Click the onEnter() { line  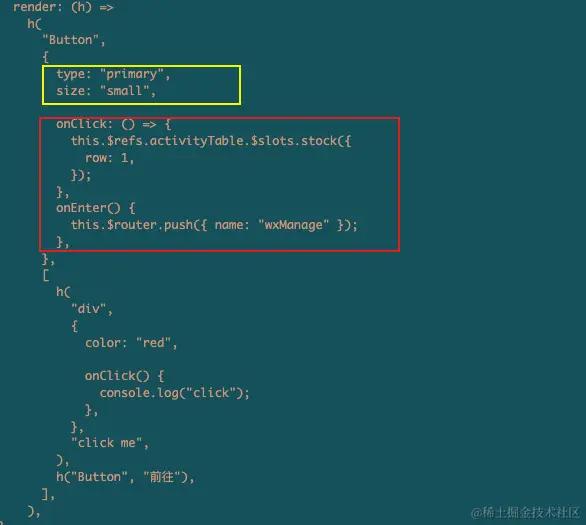tap(96, 208)
